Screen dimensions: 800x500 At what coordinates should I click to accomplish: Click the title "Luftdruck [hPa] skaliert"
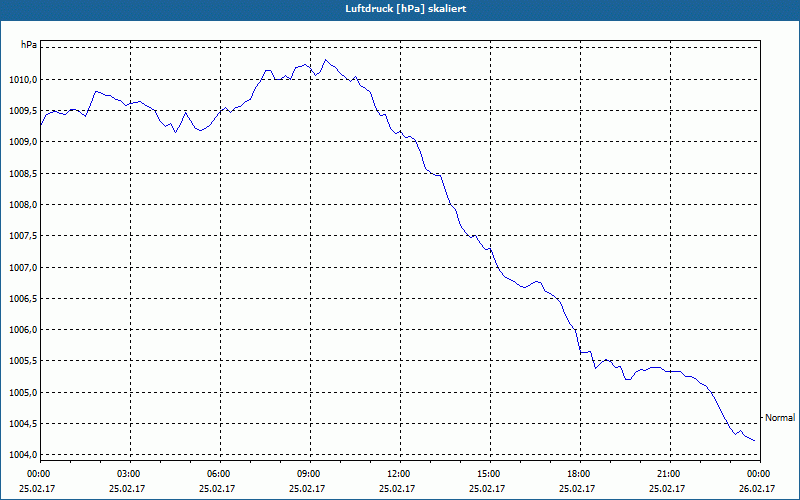pyautogui.click(x=406, y=9)
